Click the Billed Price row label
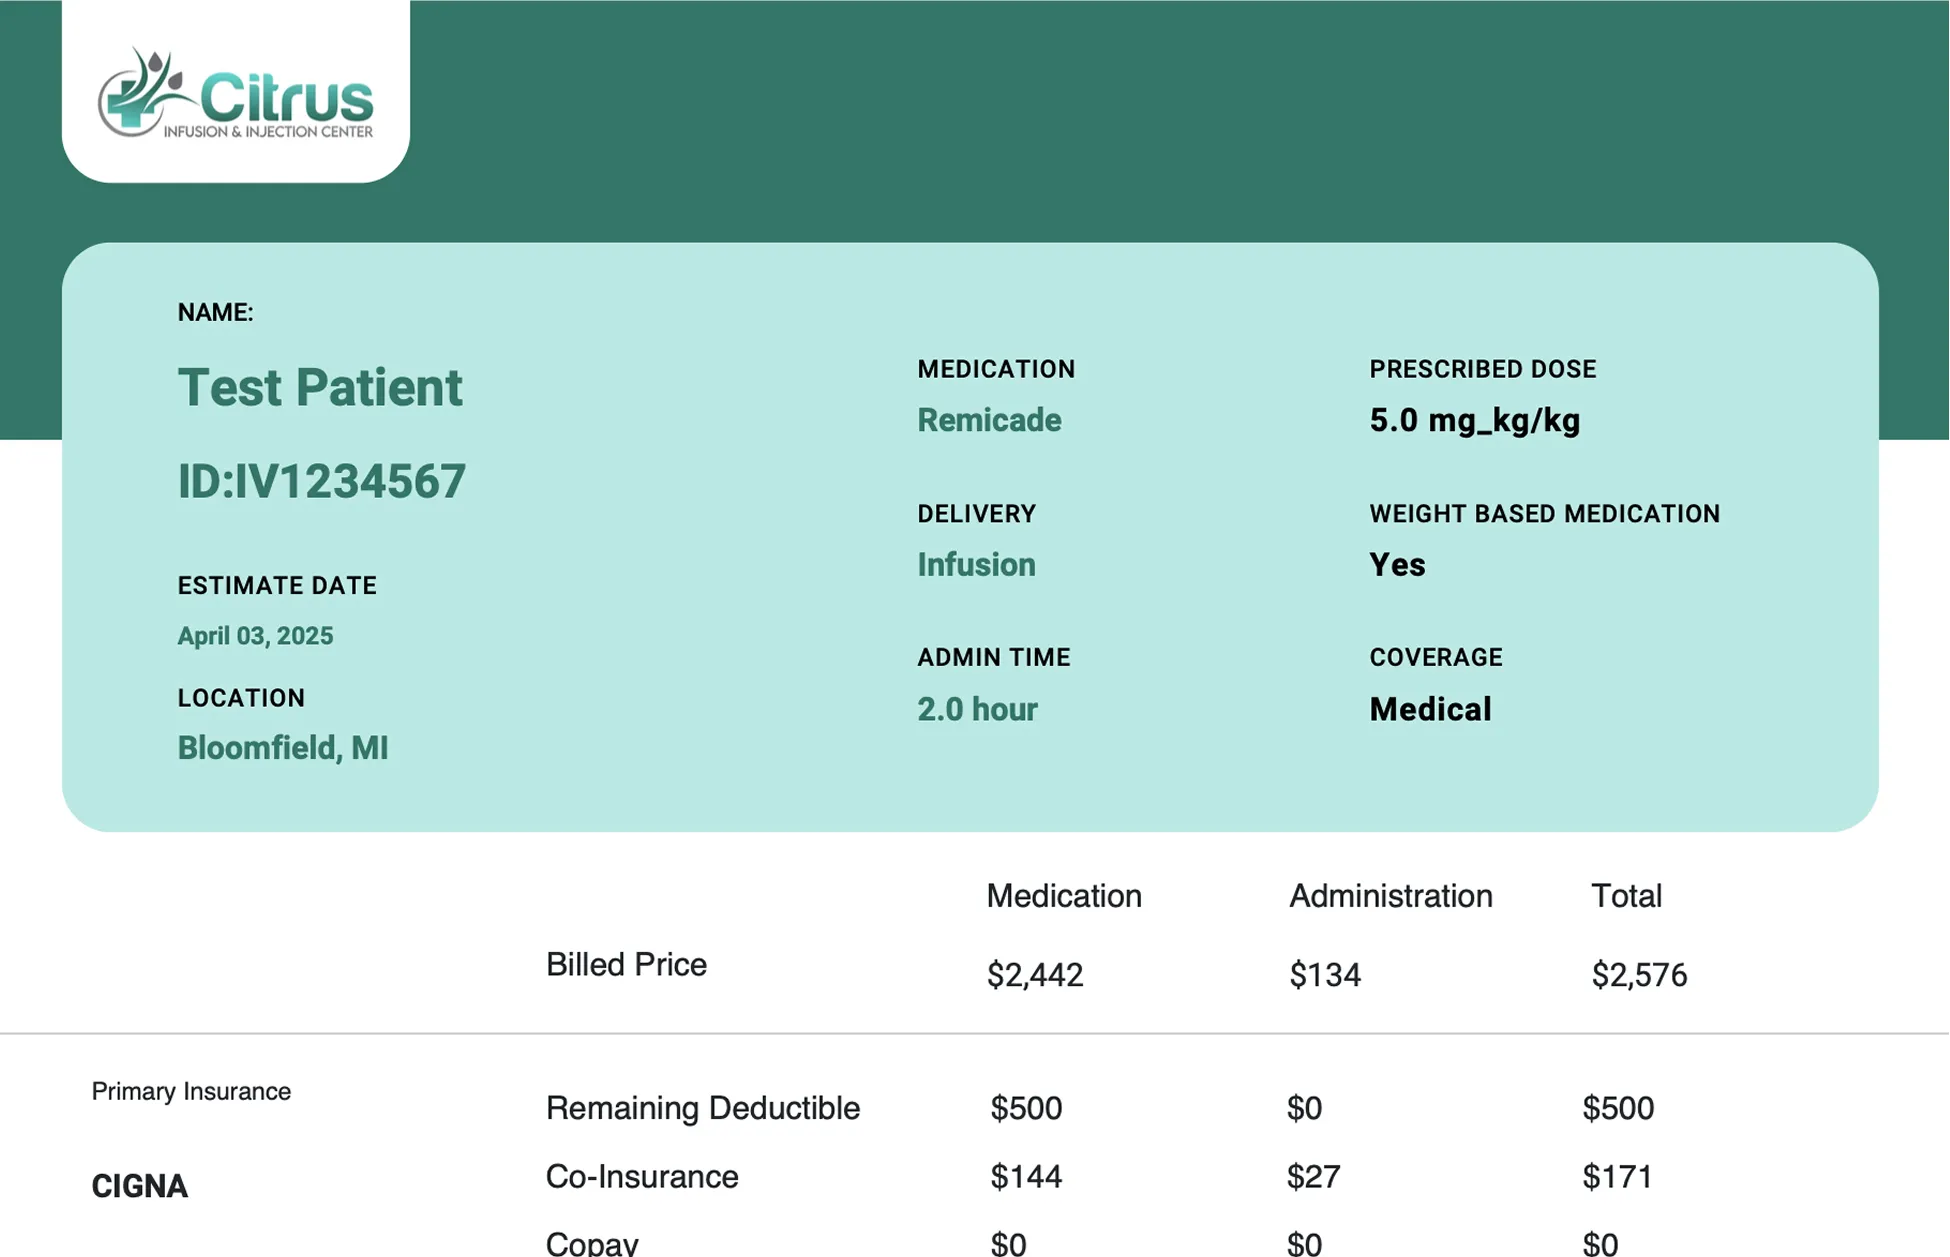The height and width of the screenshot is (1257, 1950). pos(626,965)
